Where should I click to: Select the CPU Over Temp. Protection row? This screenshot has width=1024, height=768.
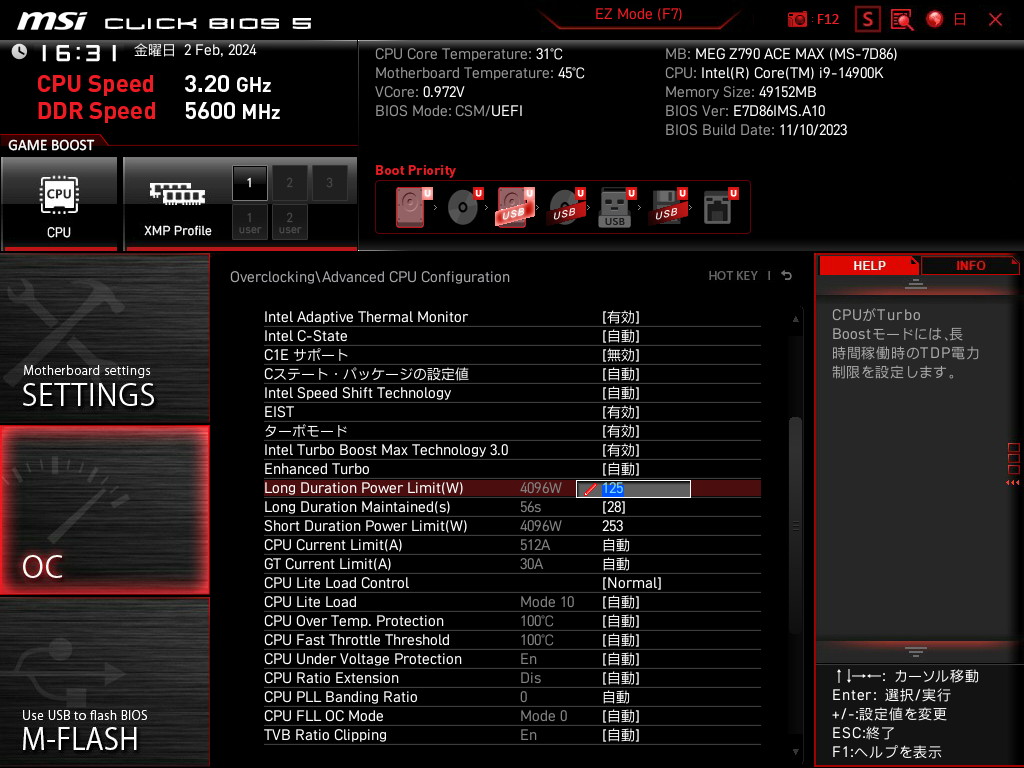[x=512, y=621]
